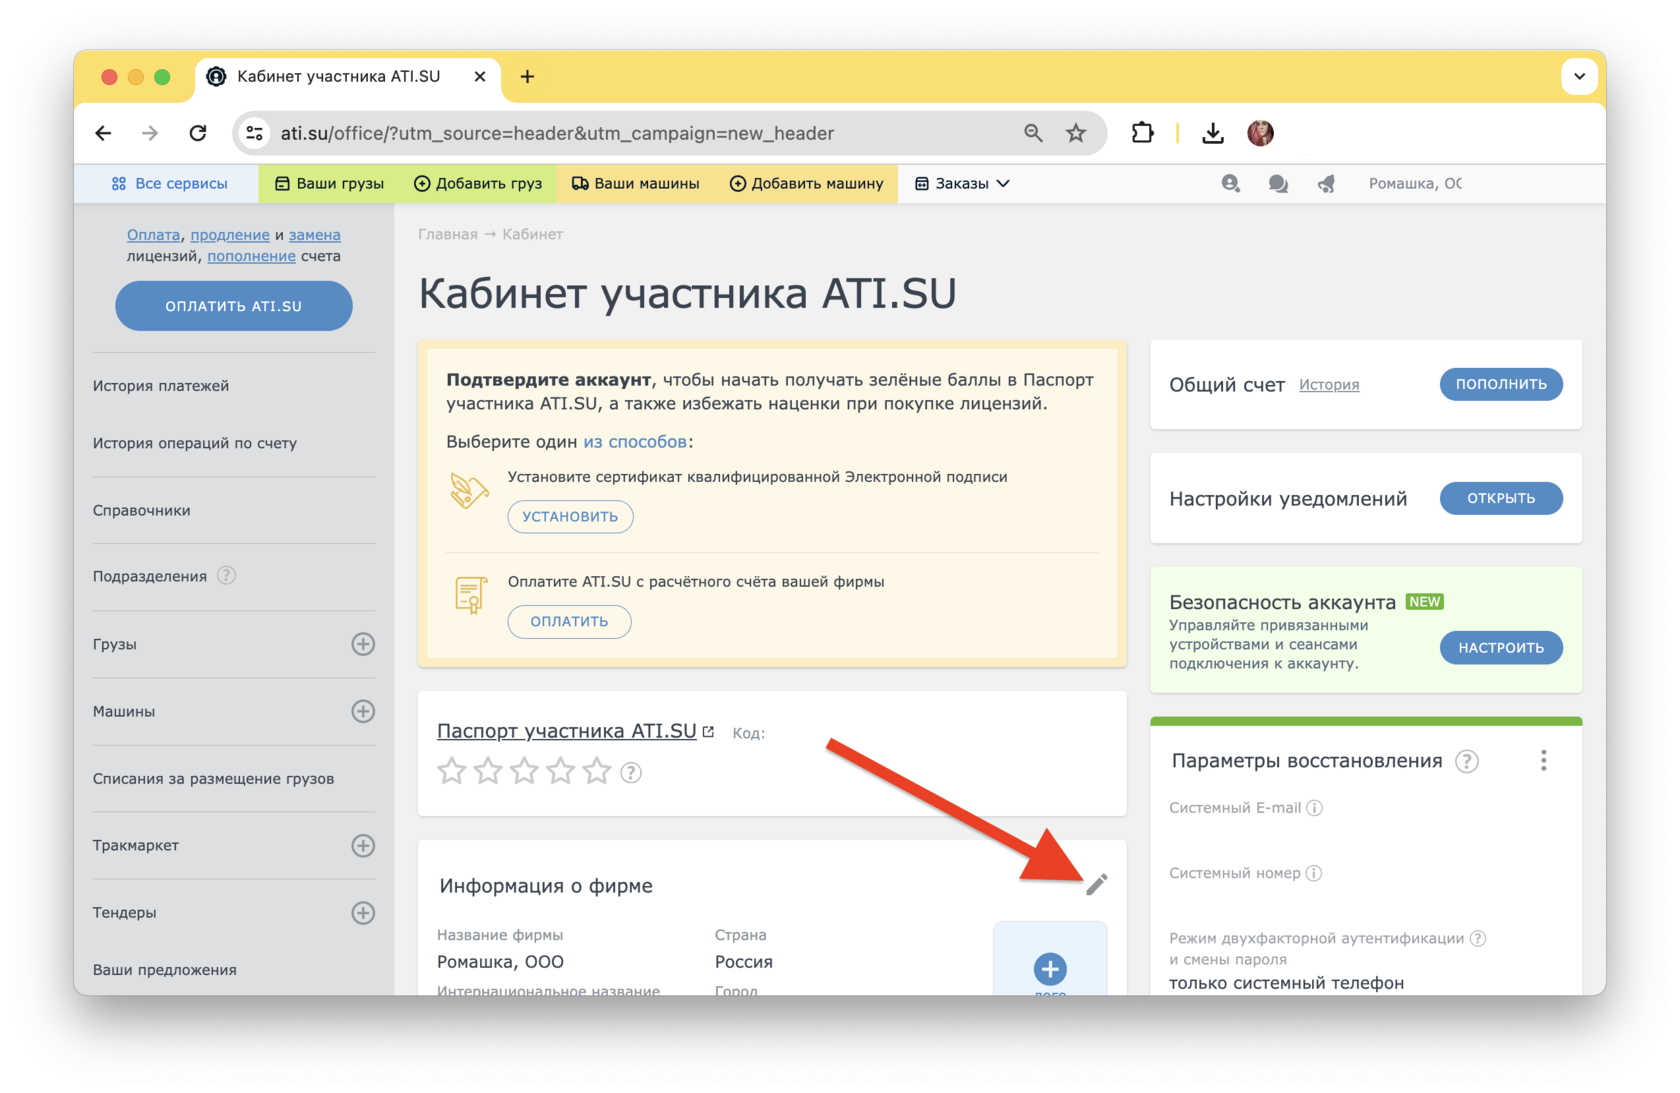Reload the page with the refresh icon

(198, 133)
